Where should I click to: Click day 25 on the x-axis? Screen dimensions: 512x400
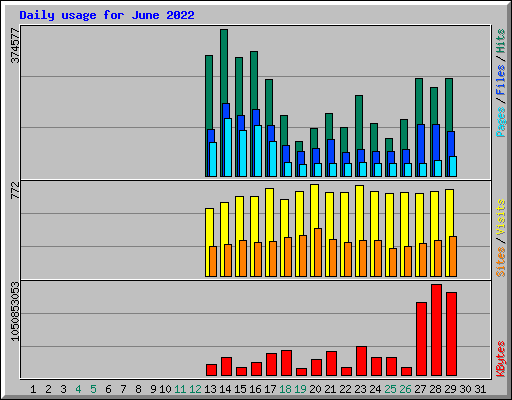click(x=390, y=389)
